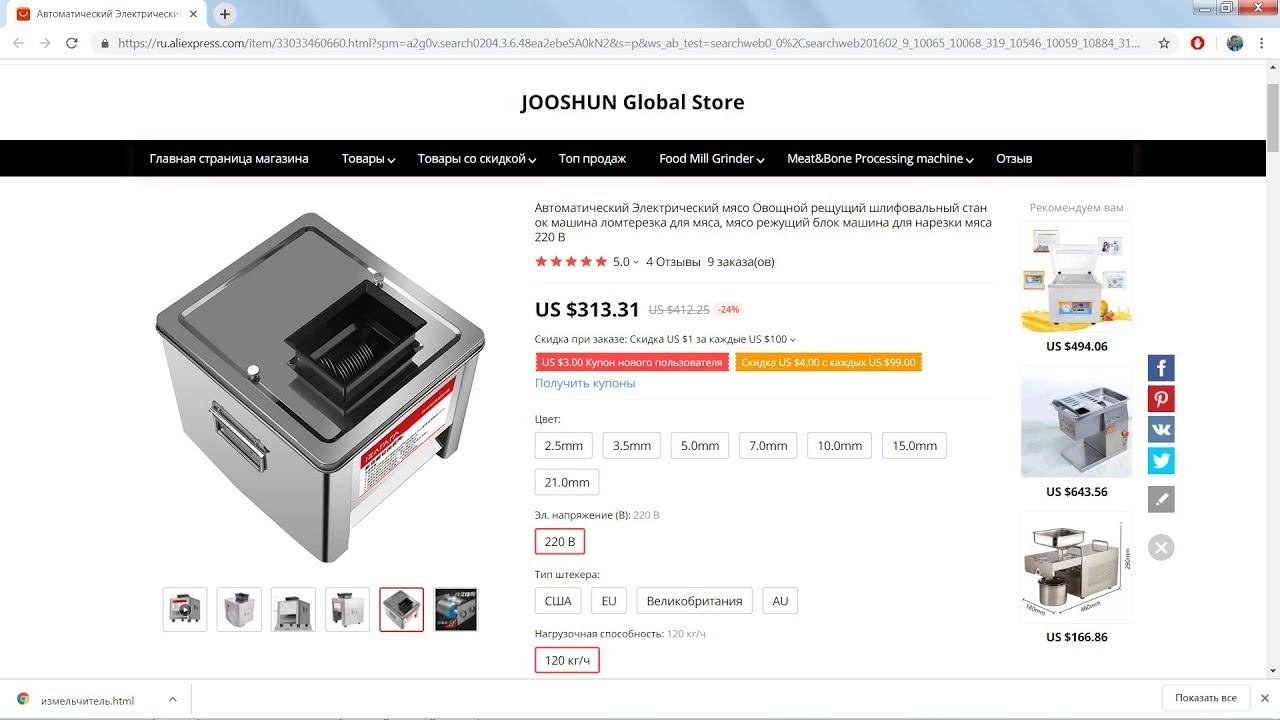This screenshot has width=1280, height=720.
Task: Go to Главная страница магазина
Action: coord(229,159)
